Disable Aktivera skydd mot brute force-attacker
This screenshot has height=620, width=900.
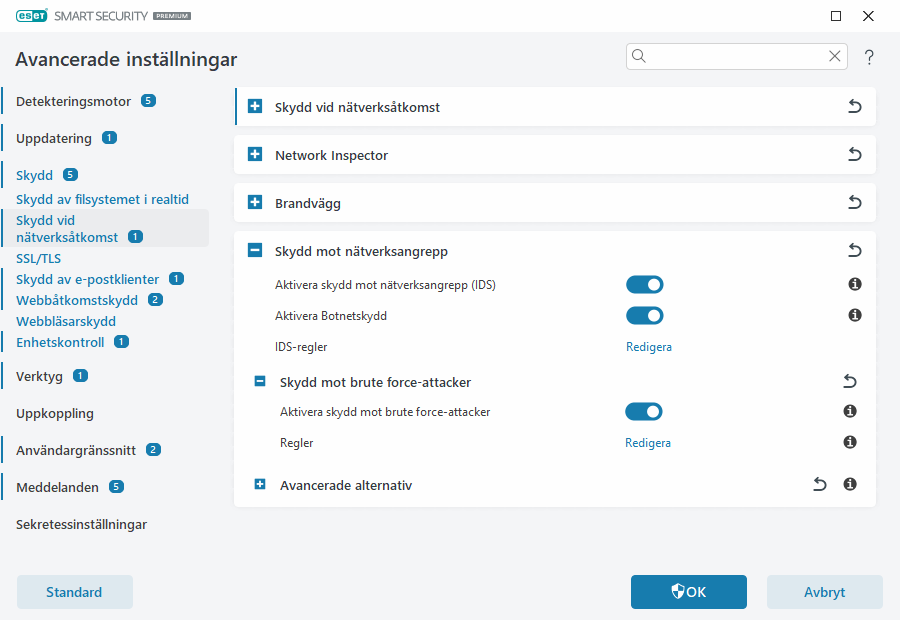tap(644, 411)
